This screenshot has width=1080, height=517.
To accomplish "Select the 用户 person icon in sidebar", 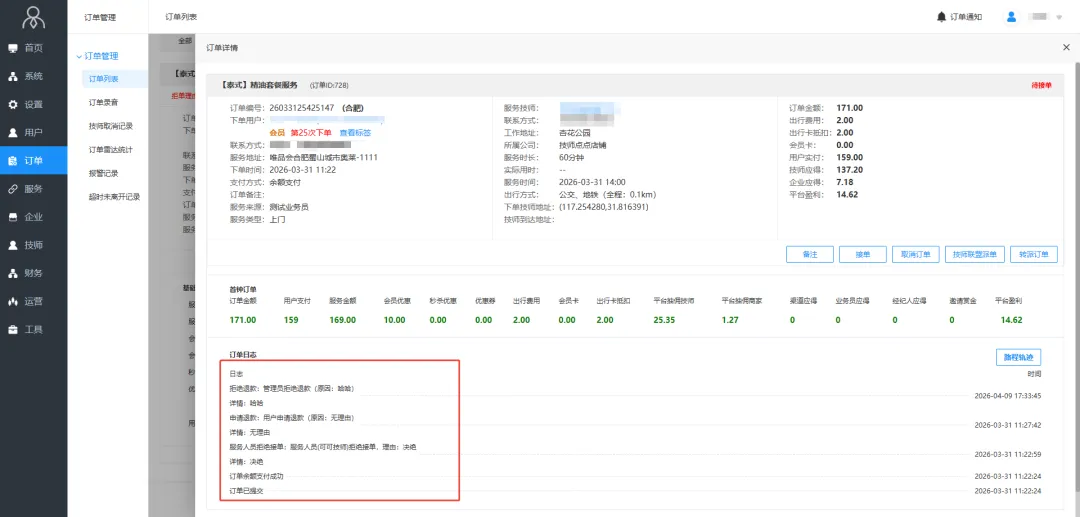I will point(13,132).
